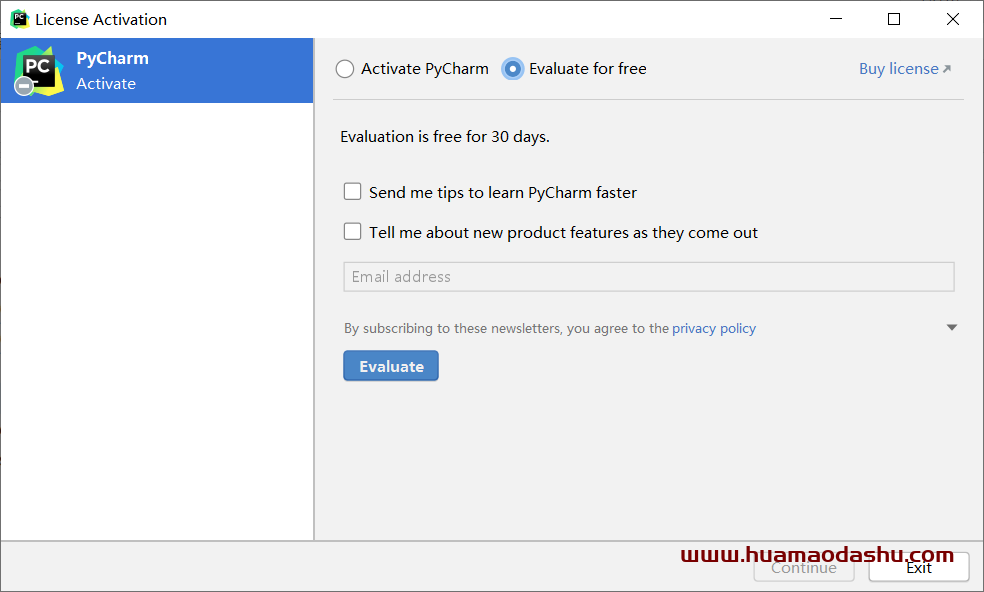
Task: Minimize the License Activation window
Action: tap(835, 19)
